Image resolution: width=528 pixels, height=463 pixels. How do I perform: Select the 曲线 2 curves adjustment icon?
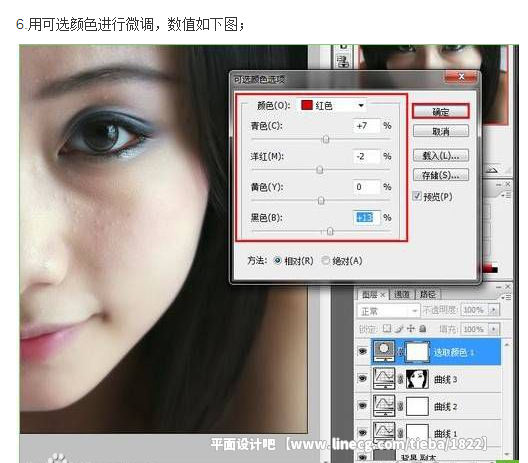pyautogui.click(x=384, y=405)
